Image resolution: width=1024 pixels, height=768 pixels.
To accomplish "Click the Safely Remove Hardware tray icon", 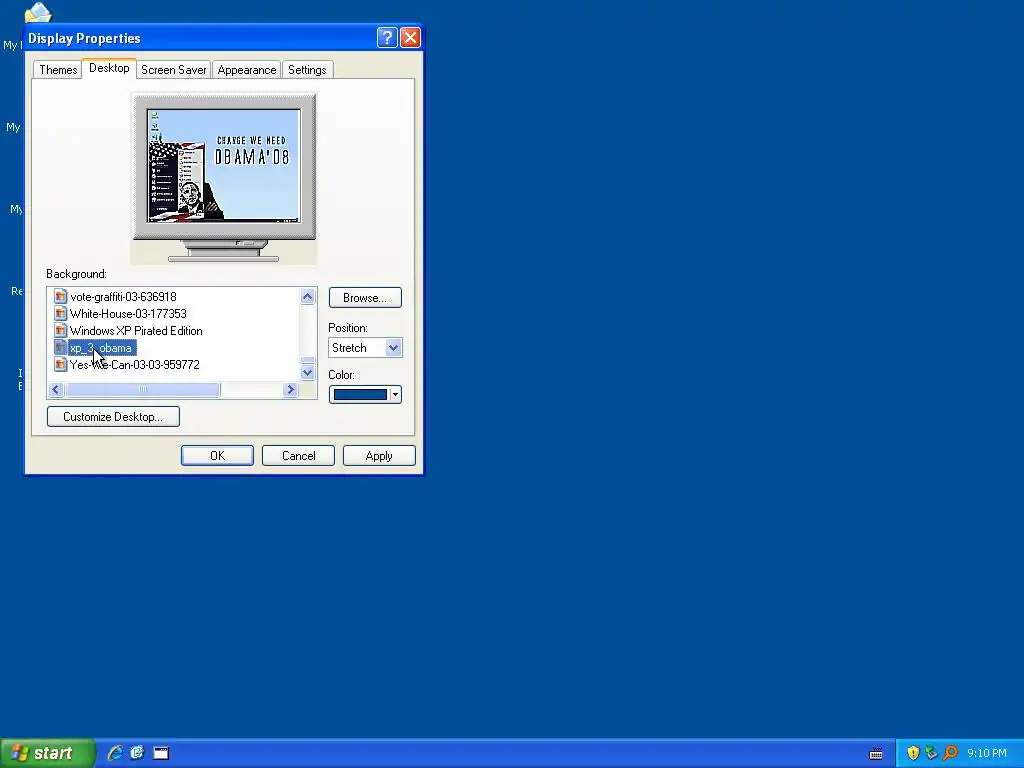I will [x=931, y=753].
